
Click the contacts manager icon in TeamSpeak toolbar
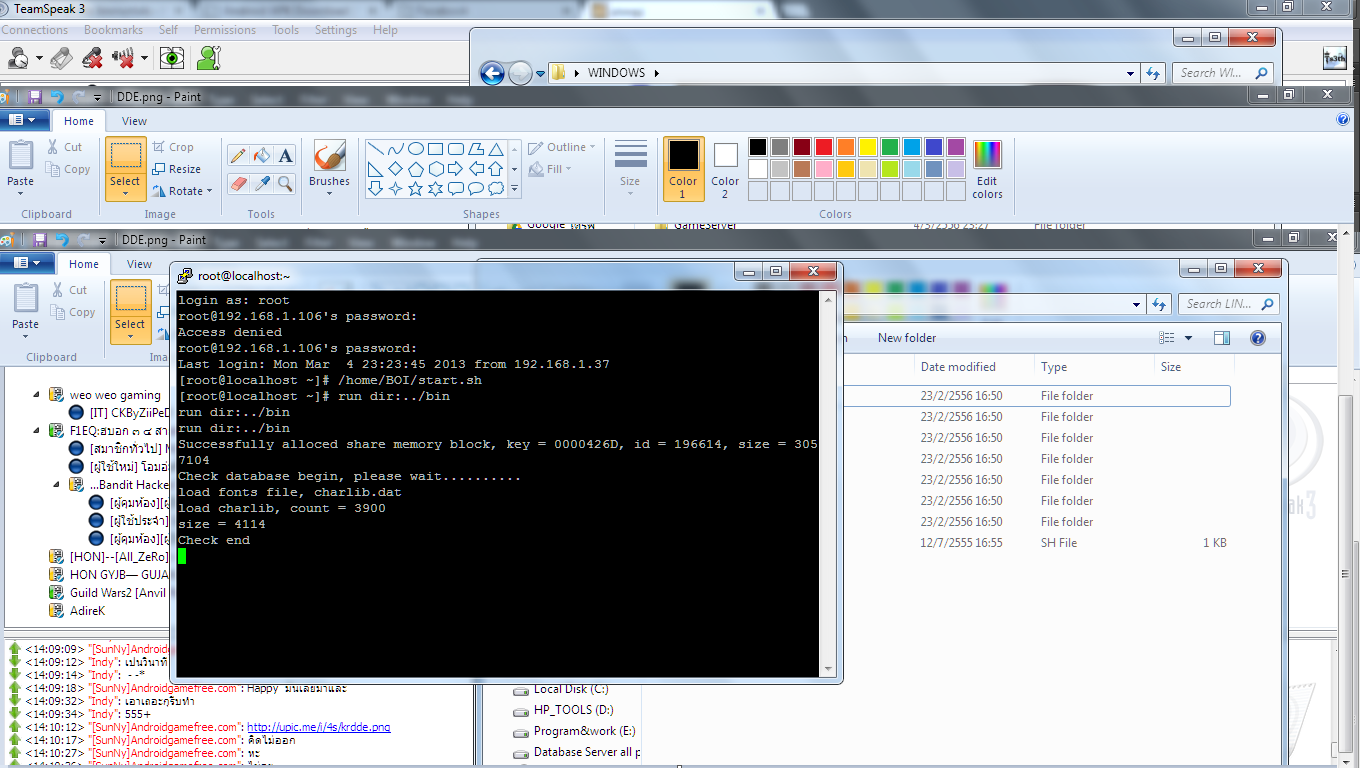pyautogui.click(x=208, y=58)
